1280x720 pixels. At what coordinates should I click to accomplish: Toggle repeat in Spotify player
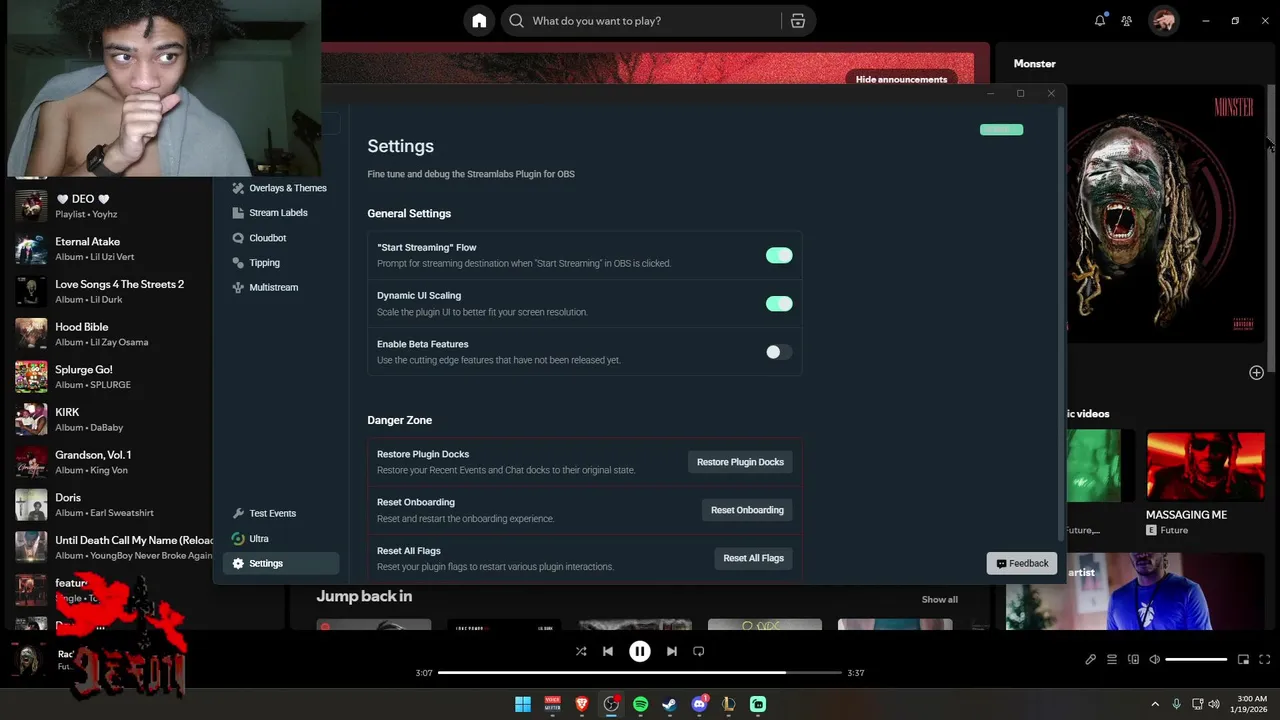[699, 651]
